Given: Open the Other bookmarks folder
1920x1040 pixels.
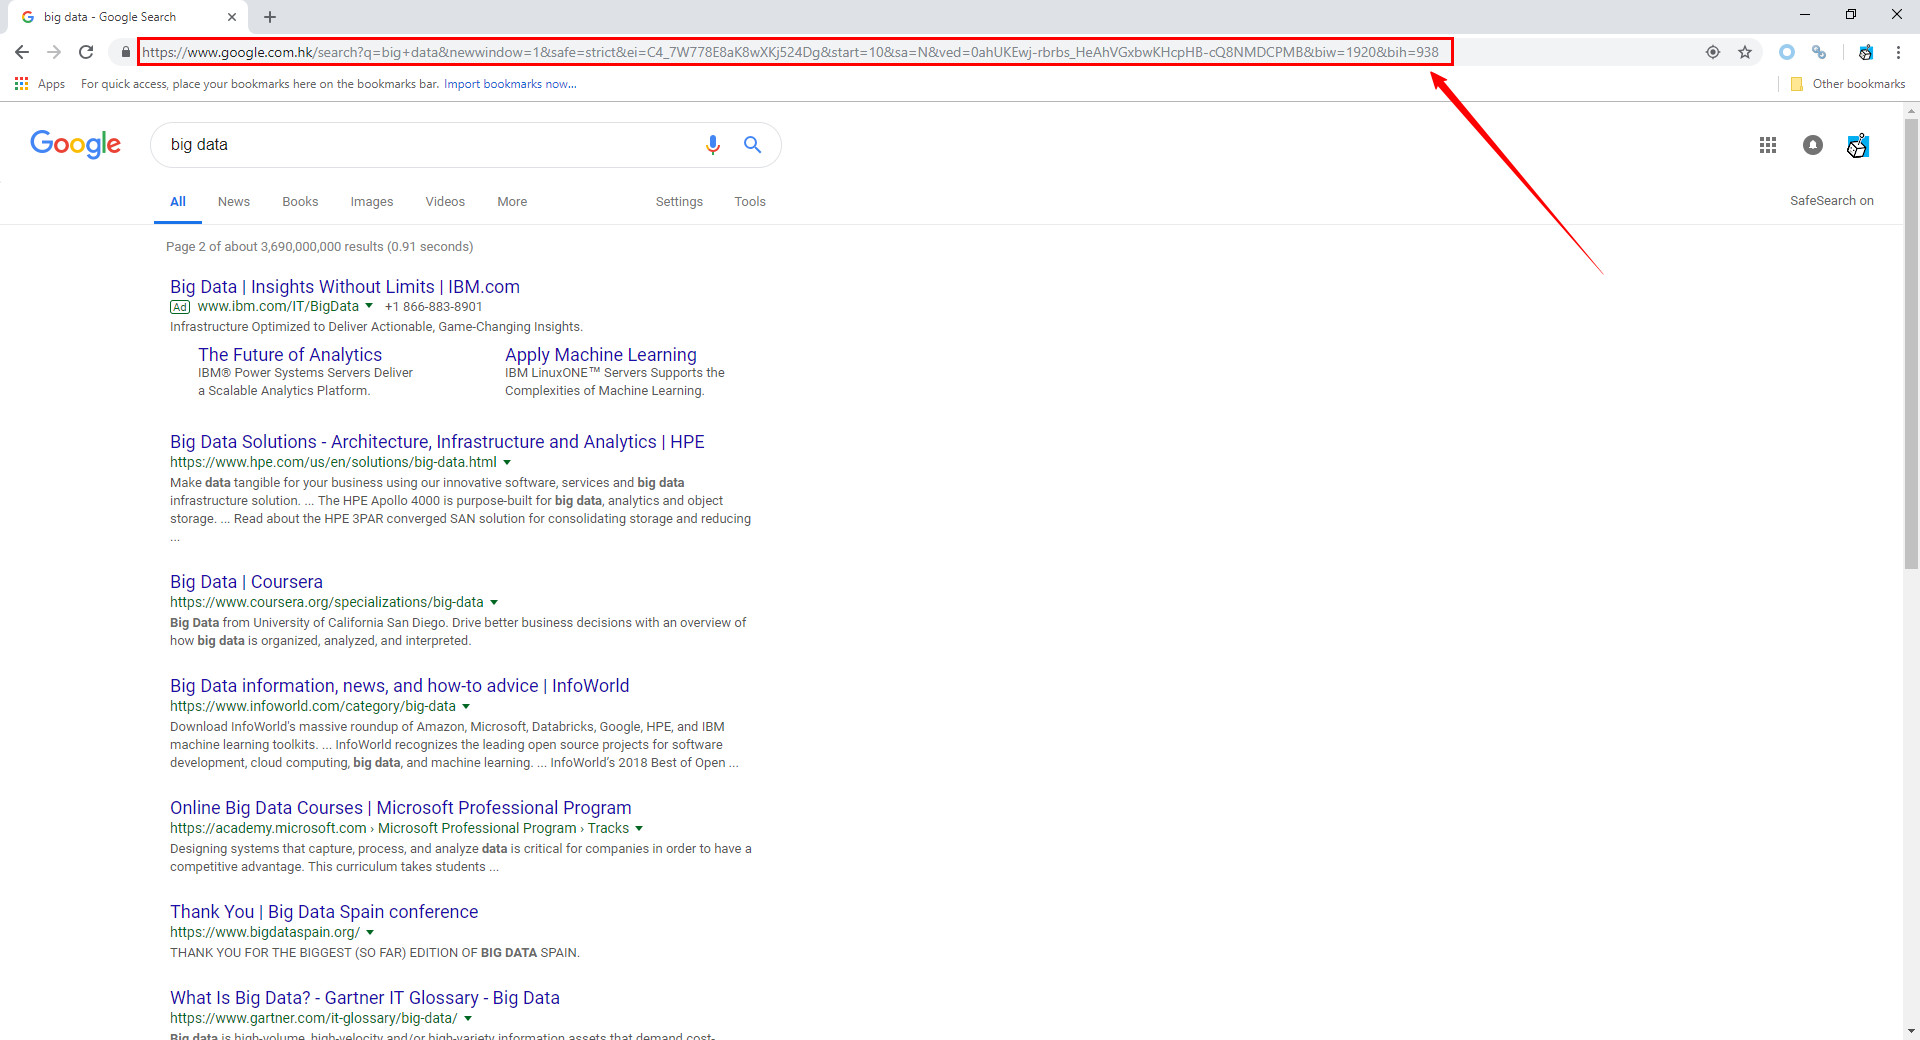Looking at the screenshot, I should pos(1848,84).
